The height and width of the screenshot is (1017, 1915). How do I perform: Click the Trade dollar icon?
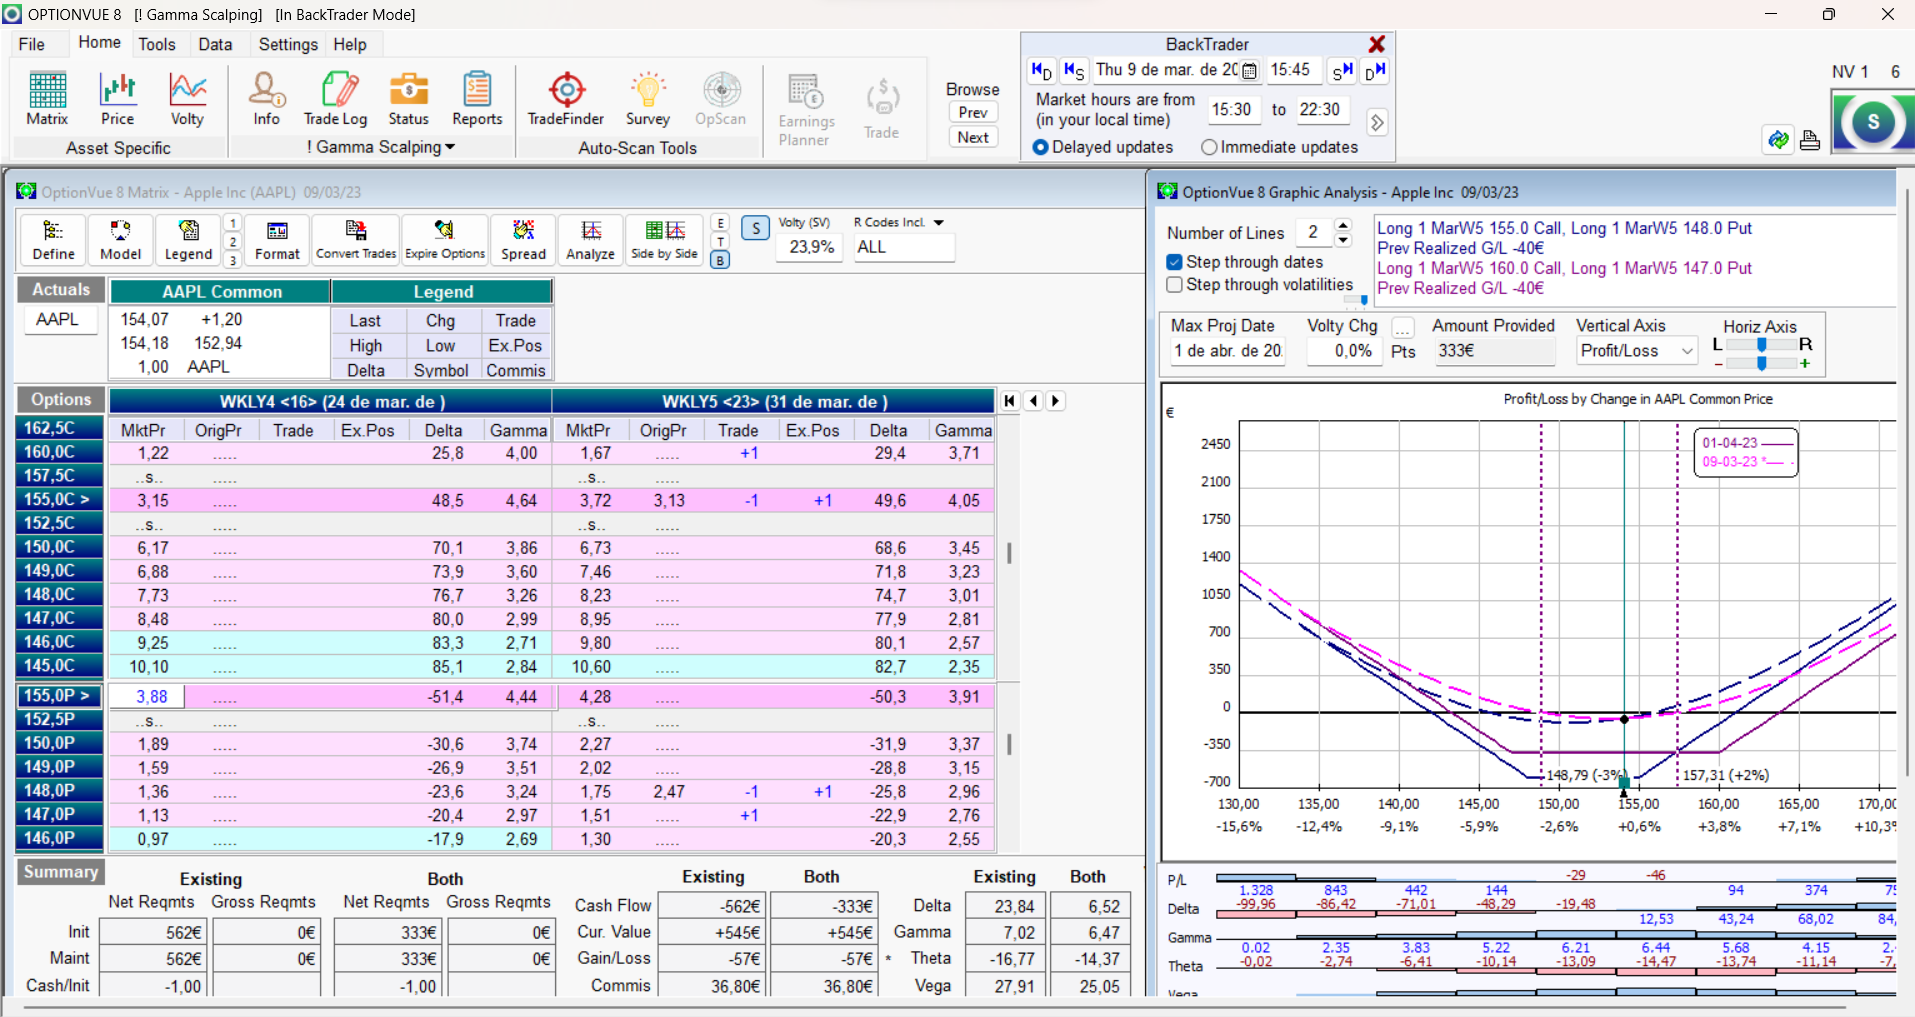(x=881, y=109)
